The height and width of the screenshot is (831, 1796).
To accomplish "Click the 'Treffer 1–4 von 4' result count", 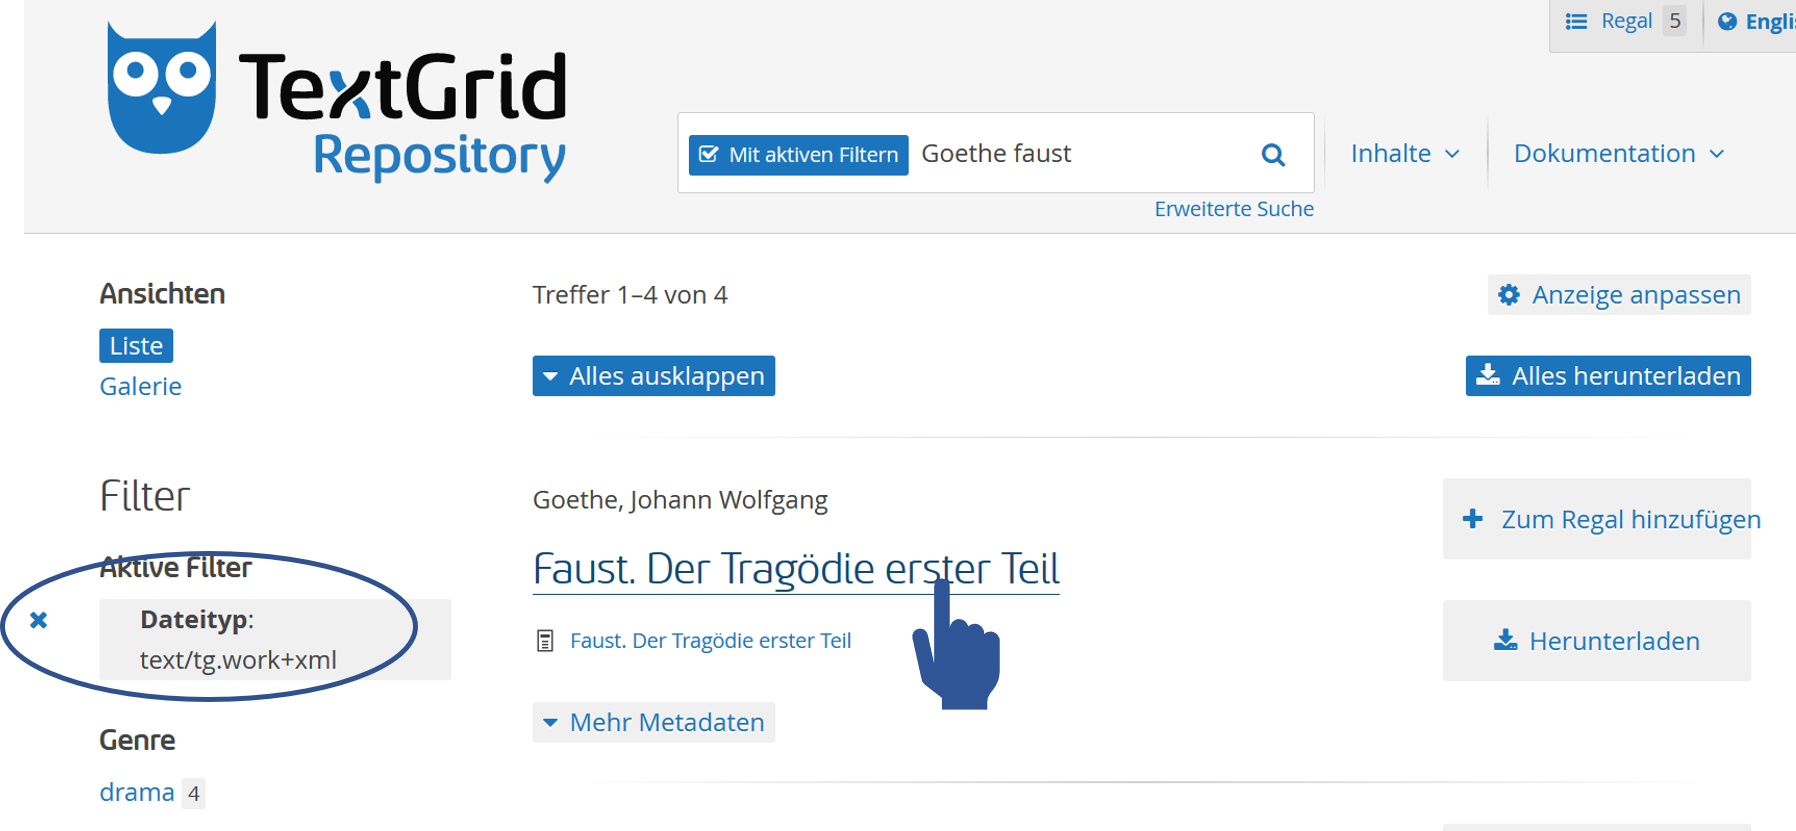I will 630,295.
